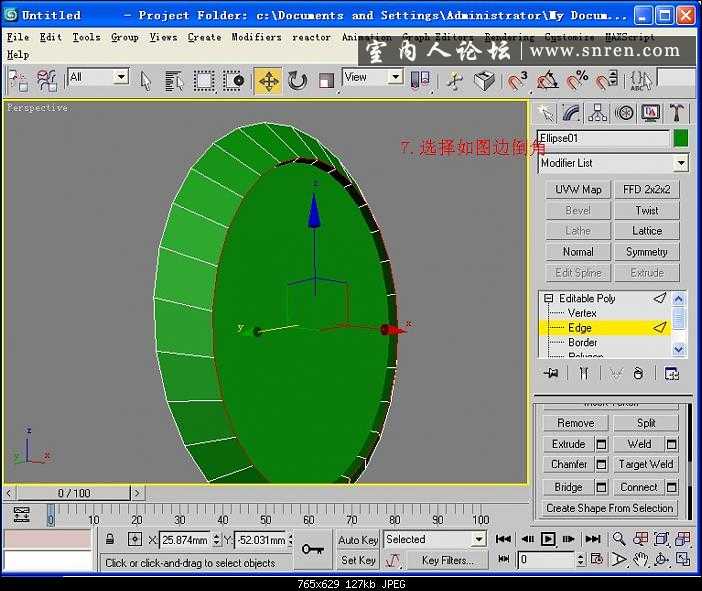Open the Create menu
Image resolution: width=702 pixels, height=591 pixels.
pos(204,37)
